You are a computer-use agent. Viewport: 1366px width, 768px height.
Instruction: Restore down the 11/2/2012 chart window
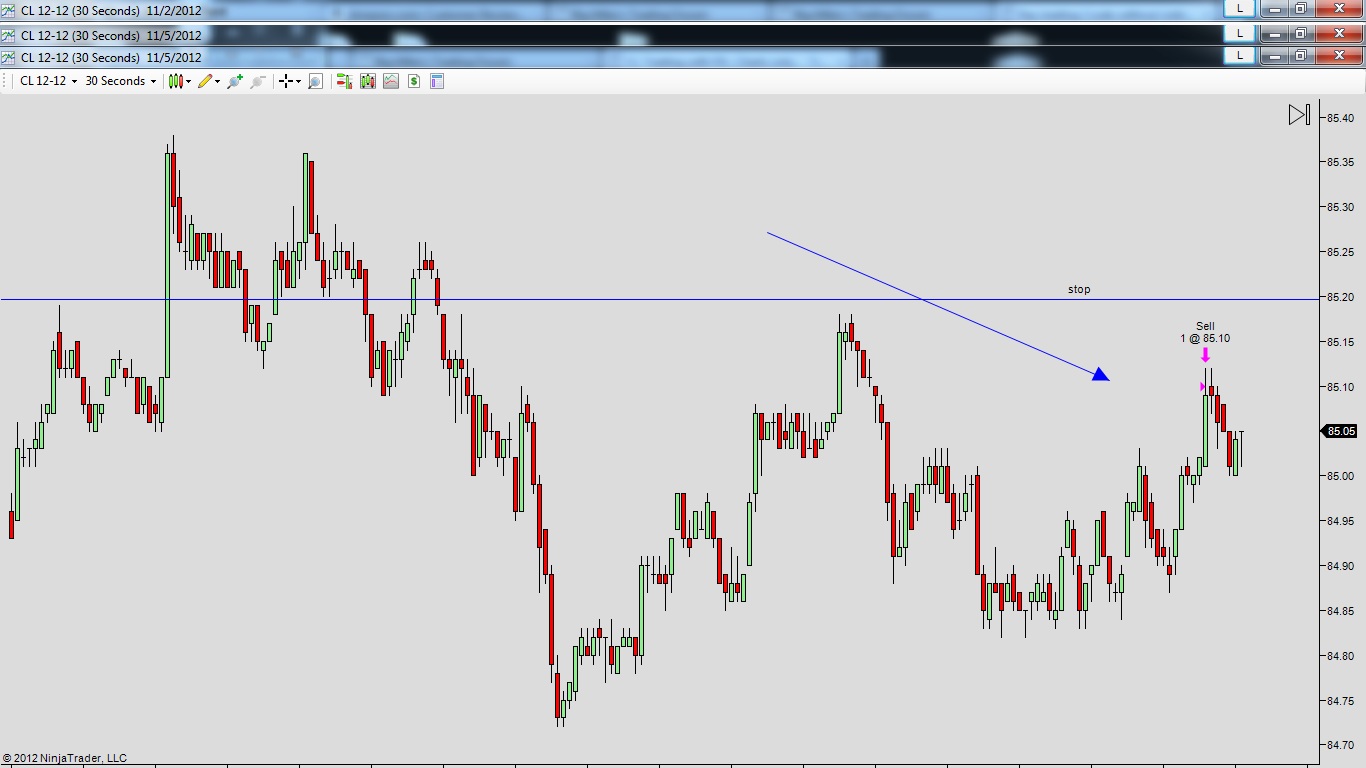coord(1300,8)
